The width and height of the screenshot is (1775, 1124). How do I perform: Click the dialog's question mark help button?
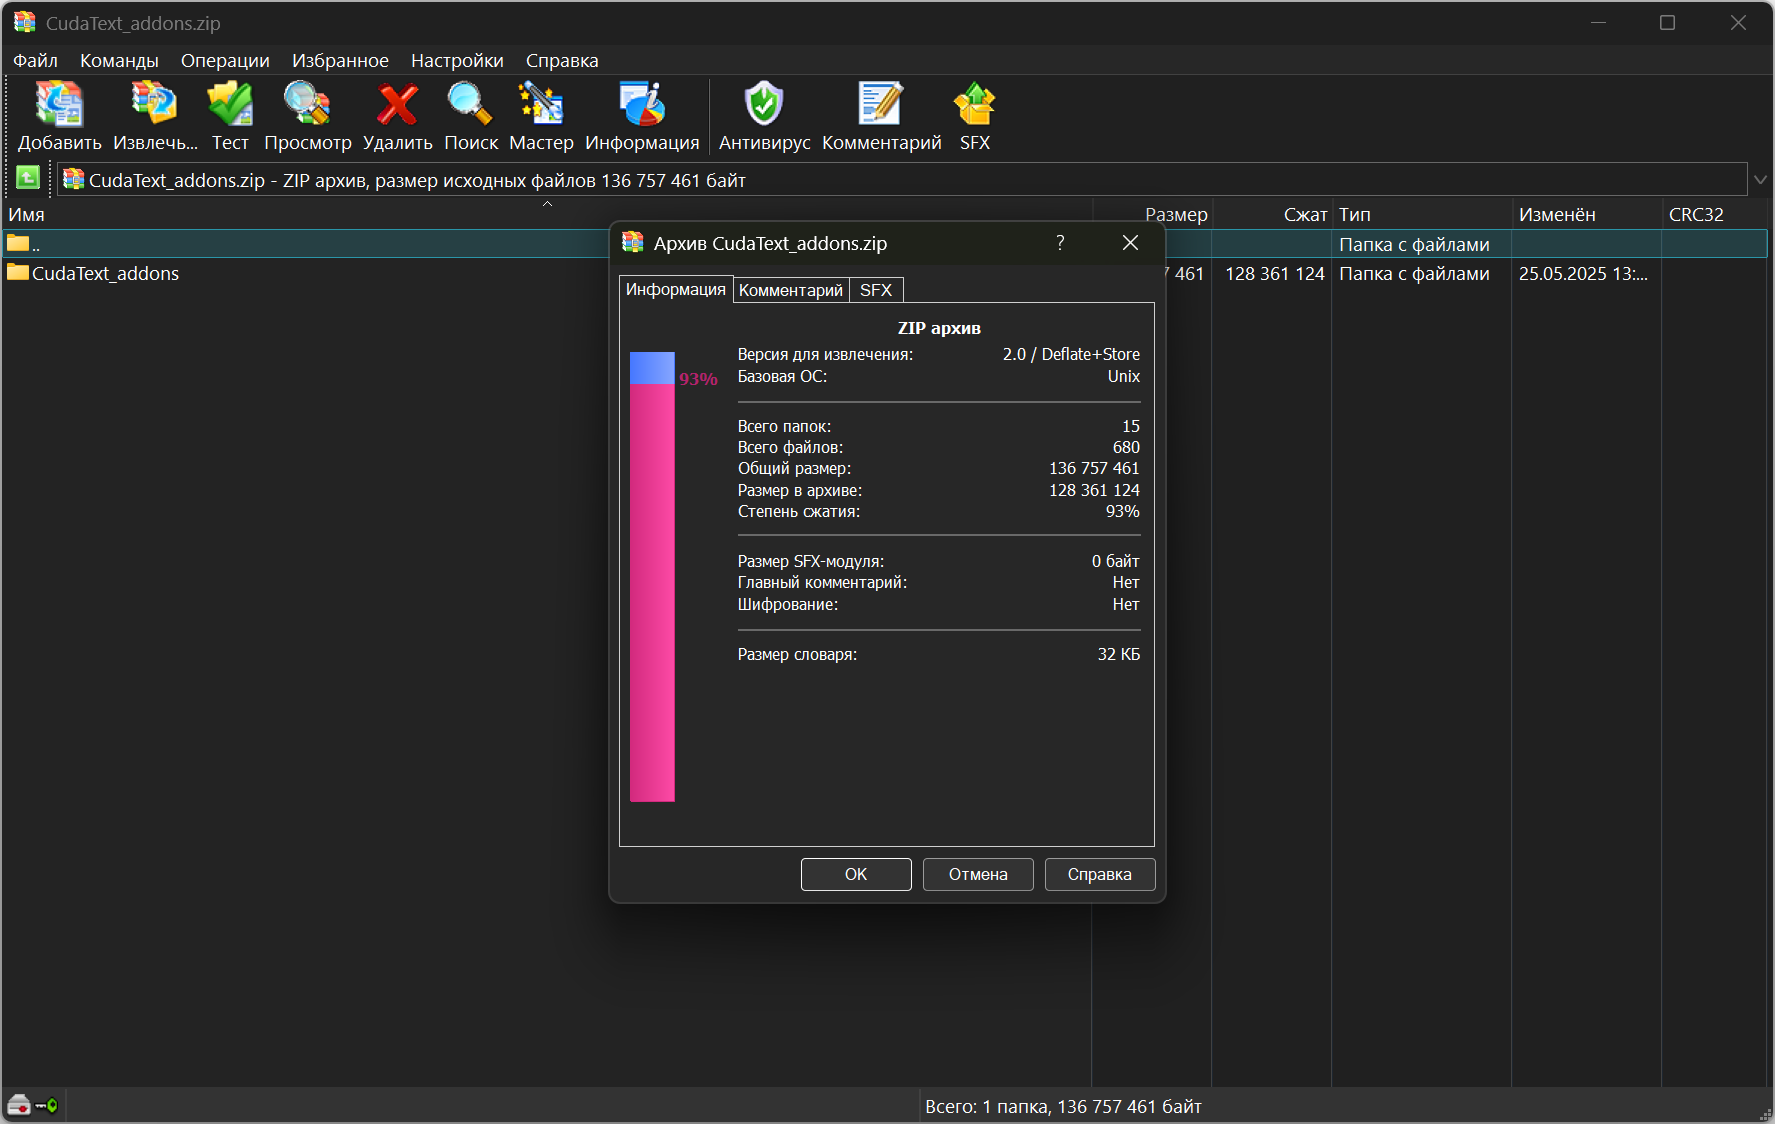coord(1060,243)
